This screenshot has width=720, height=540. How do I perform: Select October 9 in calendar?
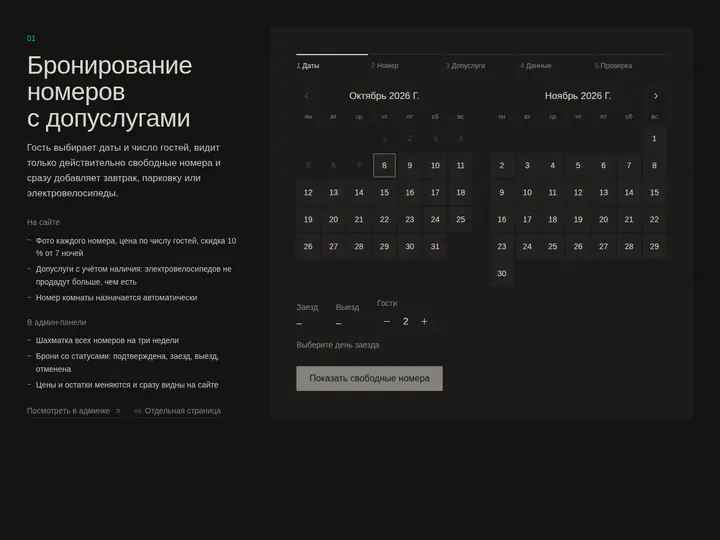[x=410, y=165]
